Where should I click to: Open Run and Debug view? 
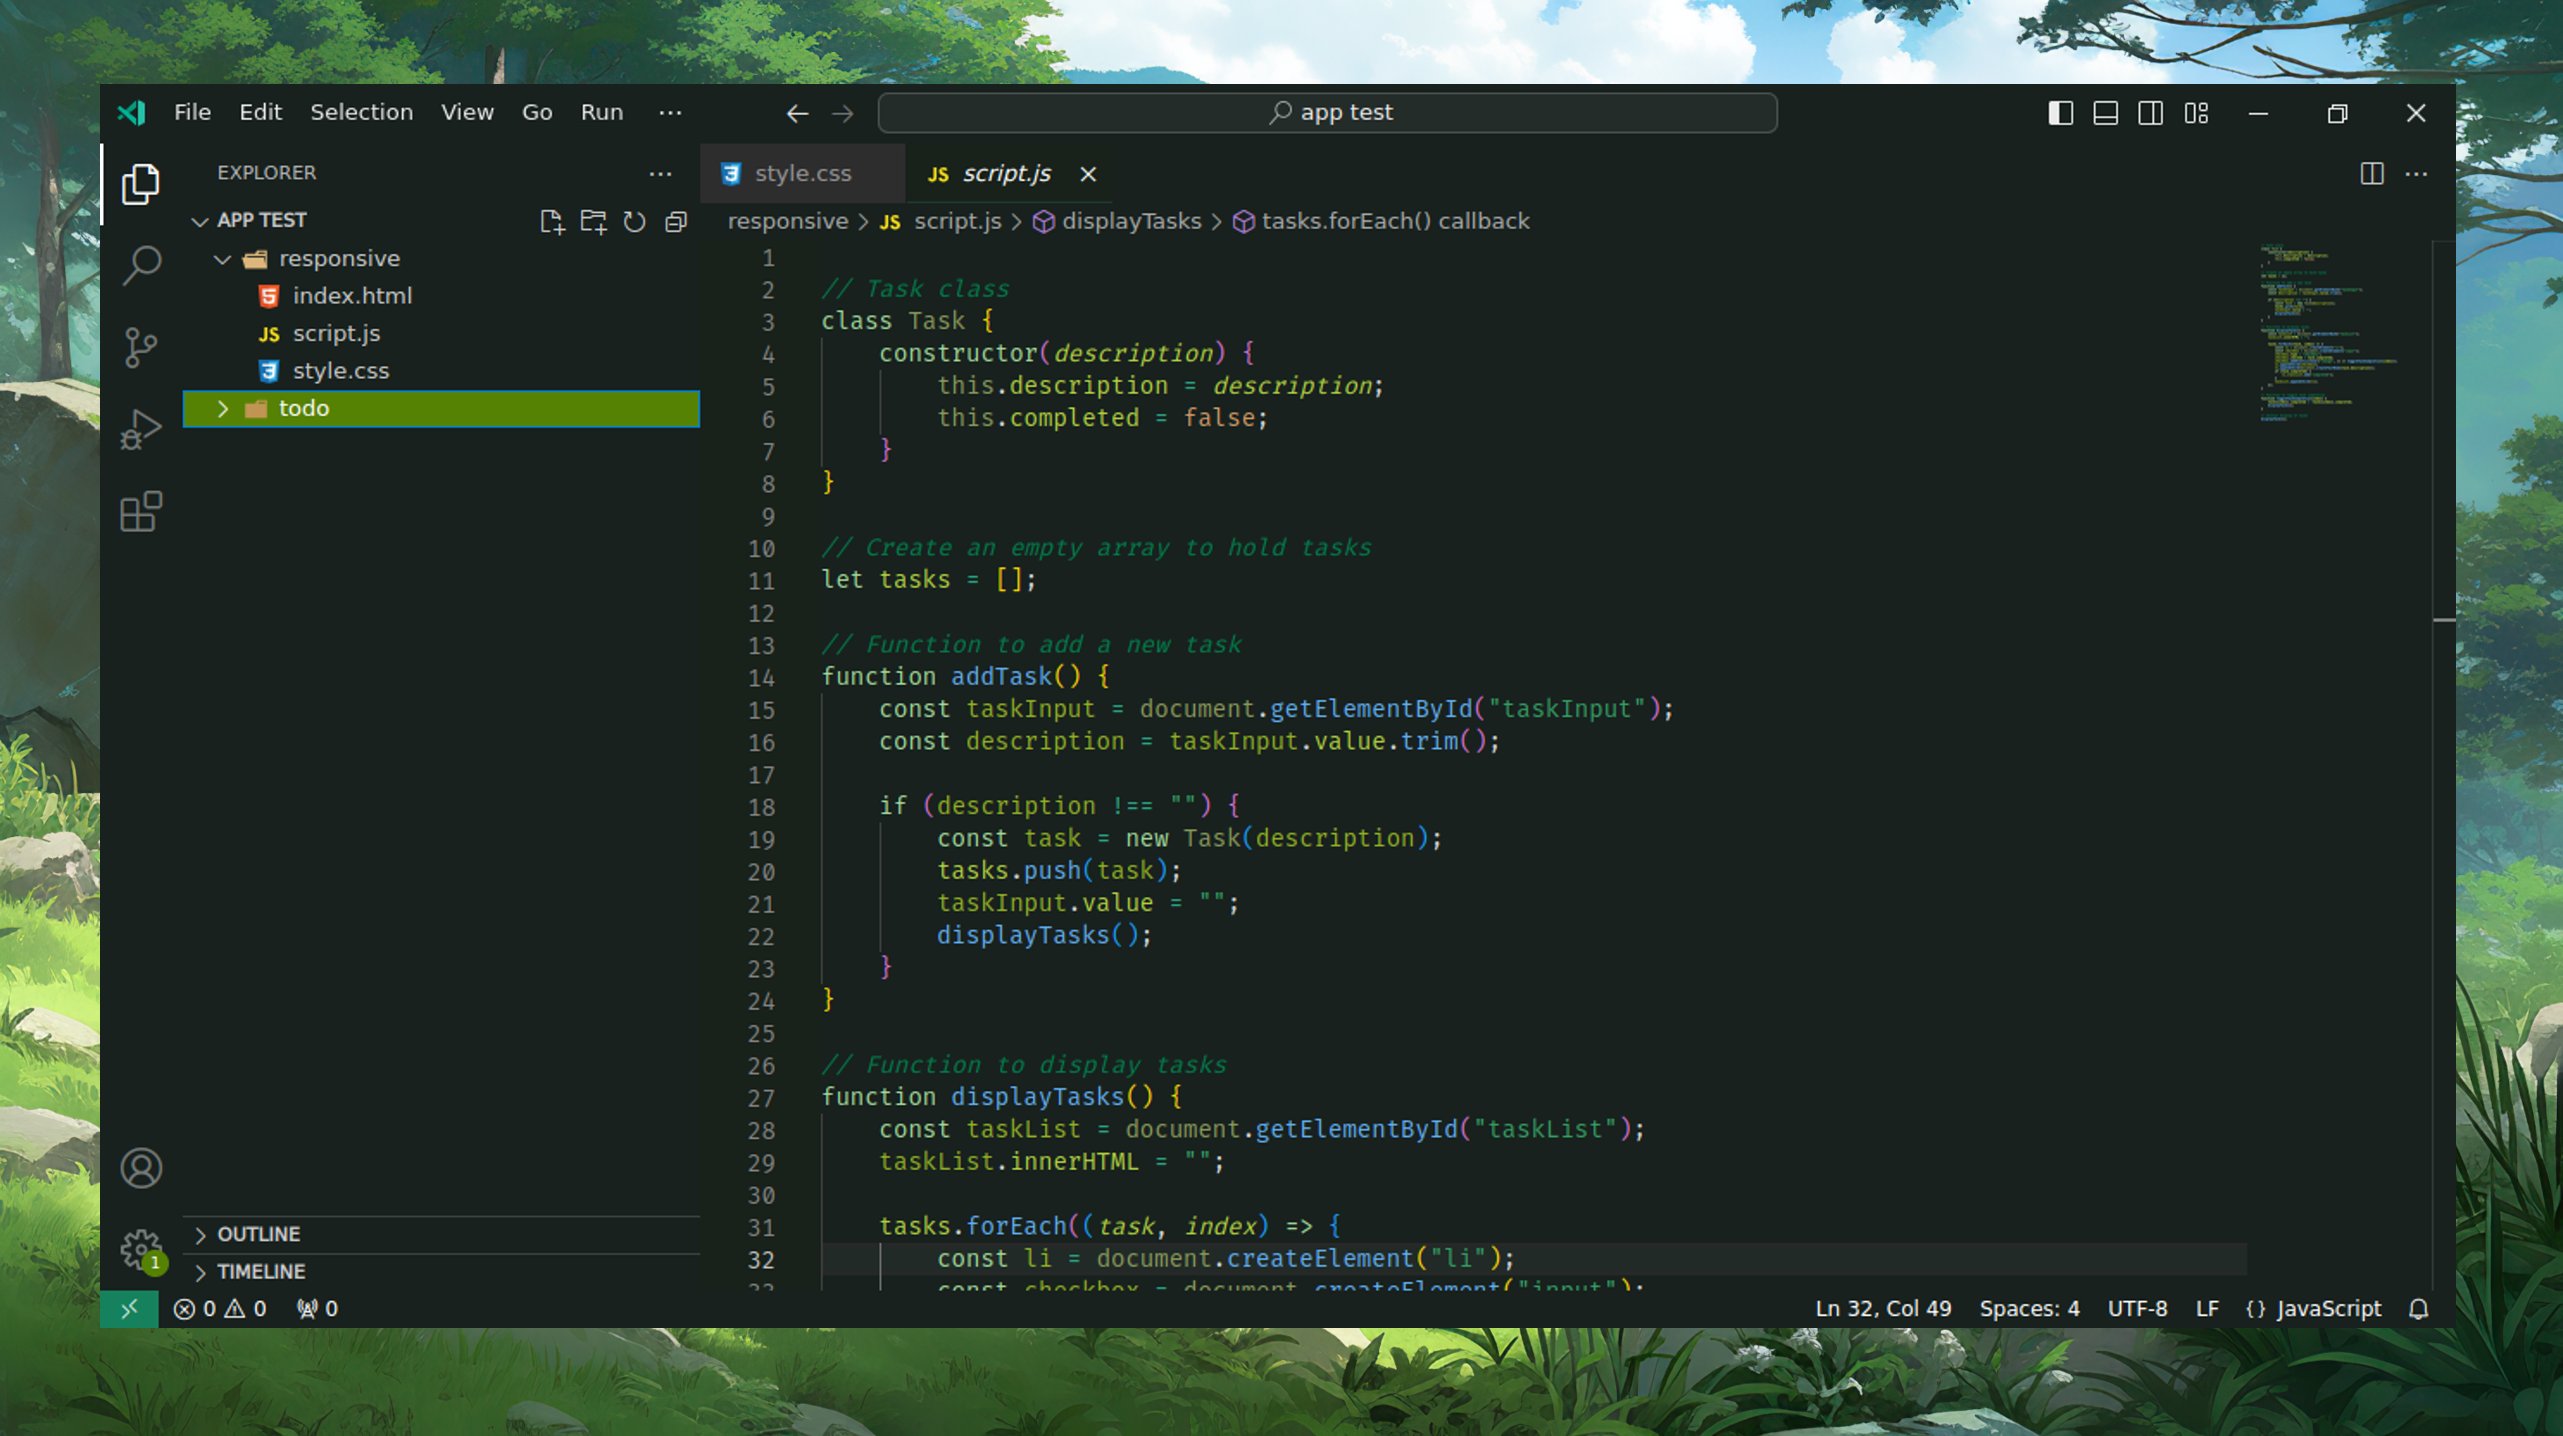click(x=141, y=430)
